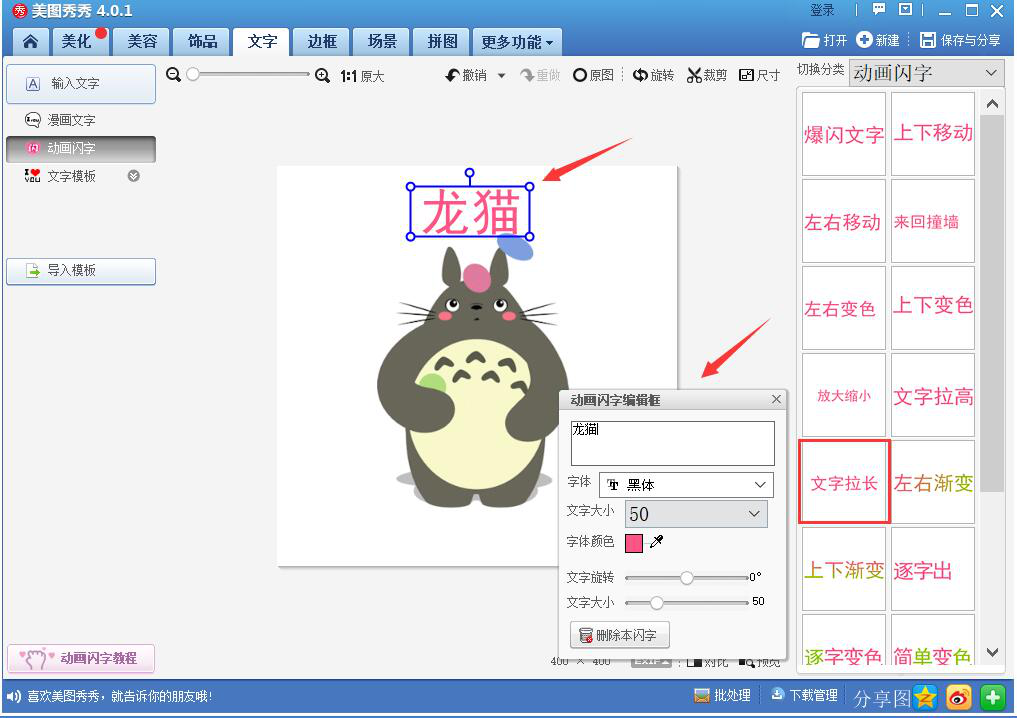Choose the 文字拉长 effect
Viewport: 1017px width, 718px height.
click(x=844, y=483)
